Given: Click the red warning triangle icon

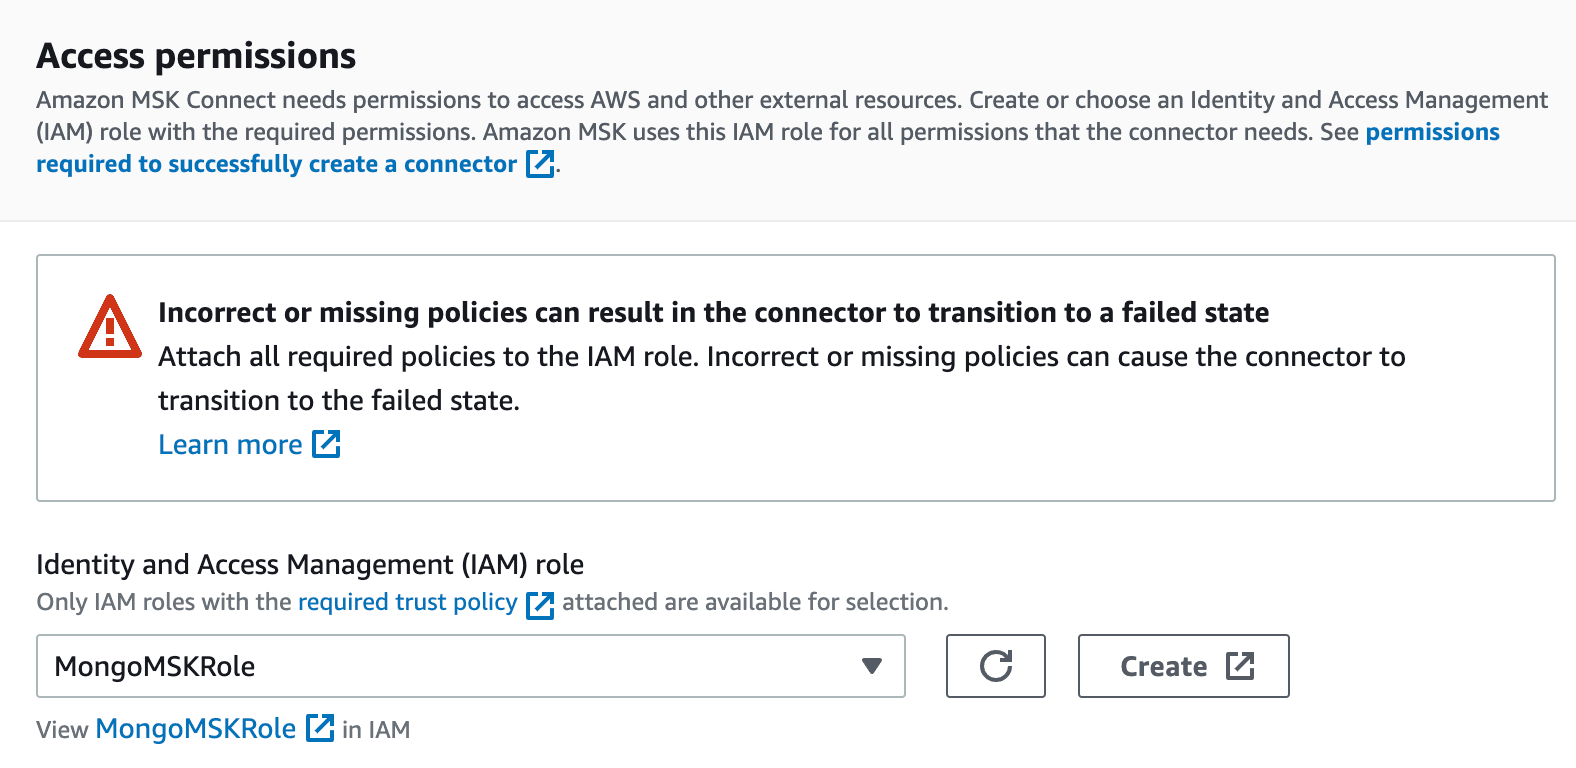Looking at the screenshot, I should click(109, 328).
